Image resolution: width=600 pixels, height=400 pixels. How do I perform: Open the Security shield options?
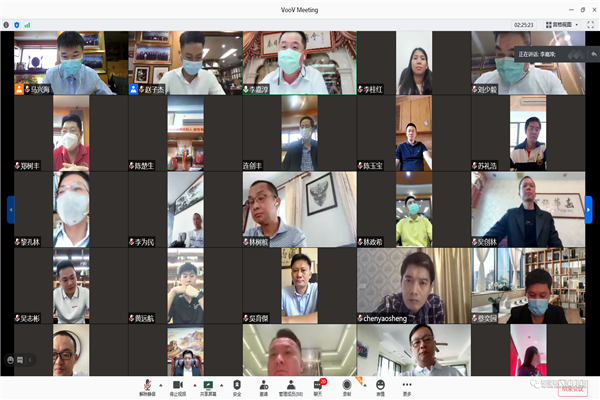point(237,385)
